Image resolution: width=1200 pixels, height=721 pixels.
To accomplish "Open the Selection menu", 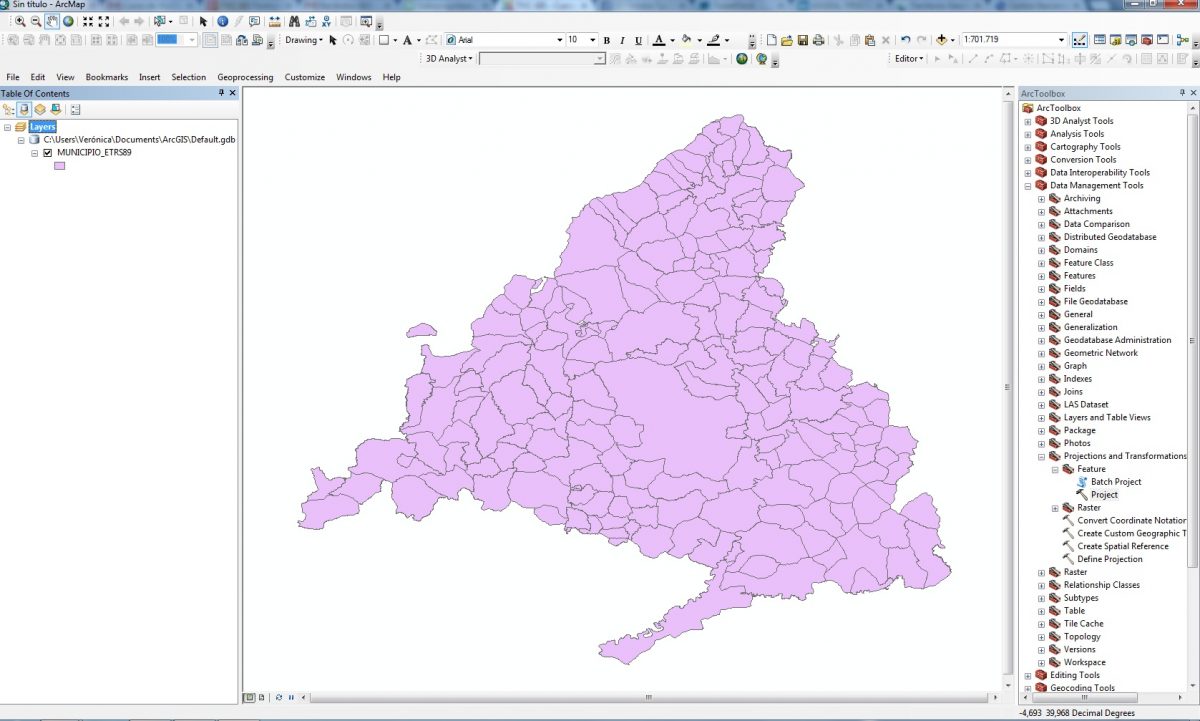I will [187, 76].
